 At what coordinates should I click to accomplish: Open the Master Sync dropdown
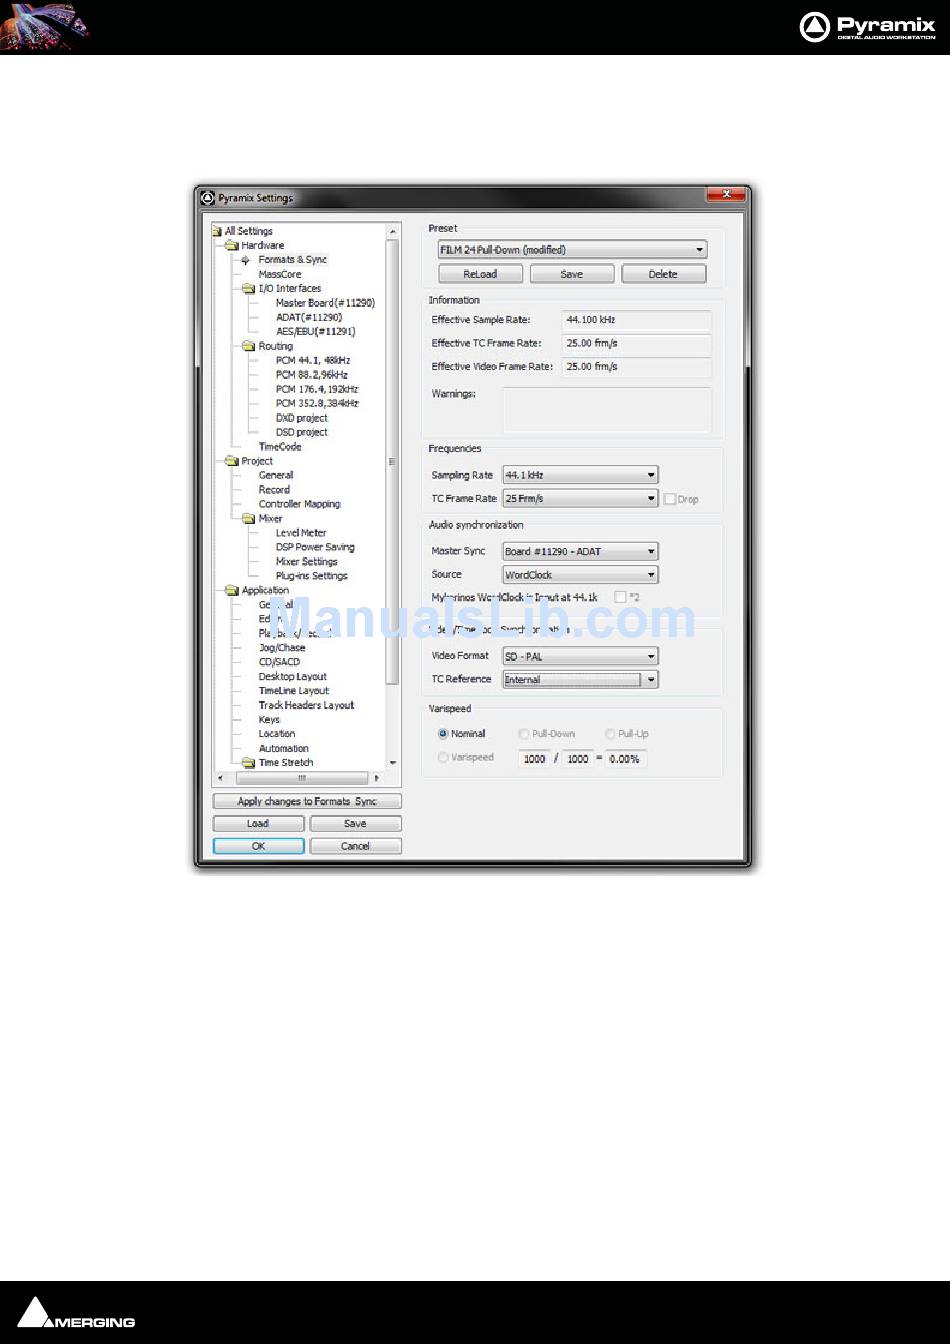pyautogui.click(x=580, y=551)
